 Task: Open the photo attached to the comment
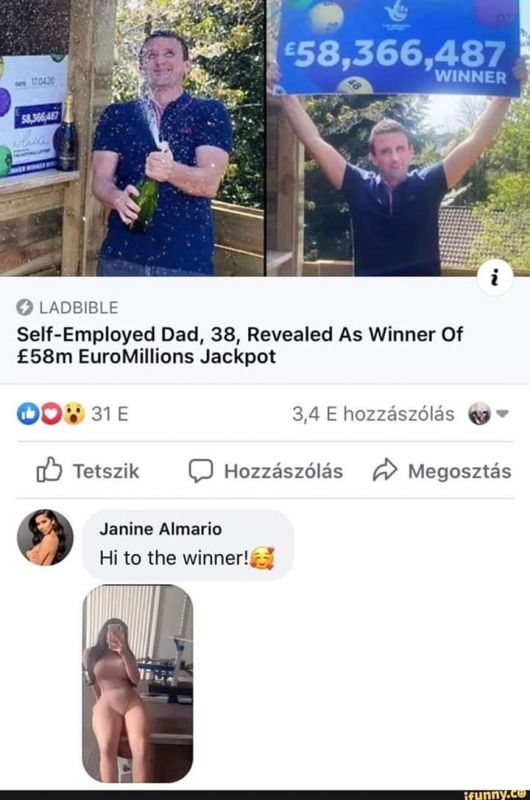pyautogui.click(x=138, y=684)
